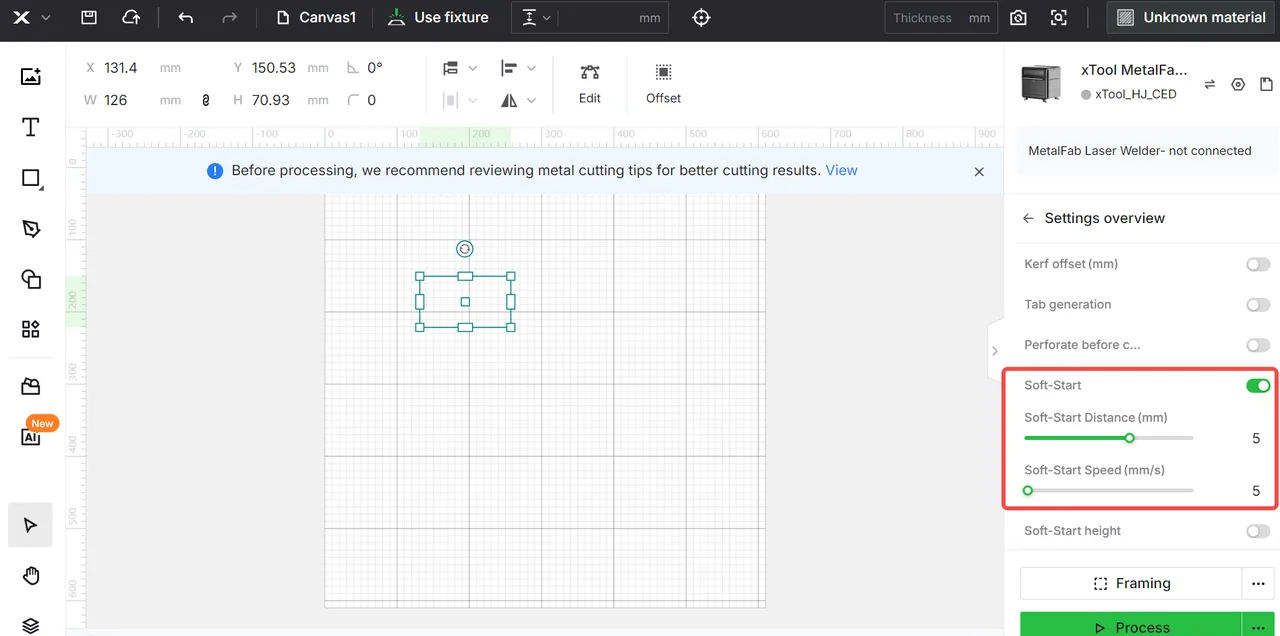Open the Unknown material selector
1280x636 pixels.
pyautogui.click(x=1192, y=17)
